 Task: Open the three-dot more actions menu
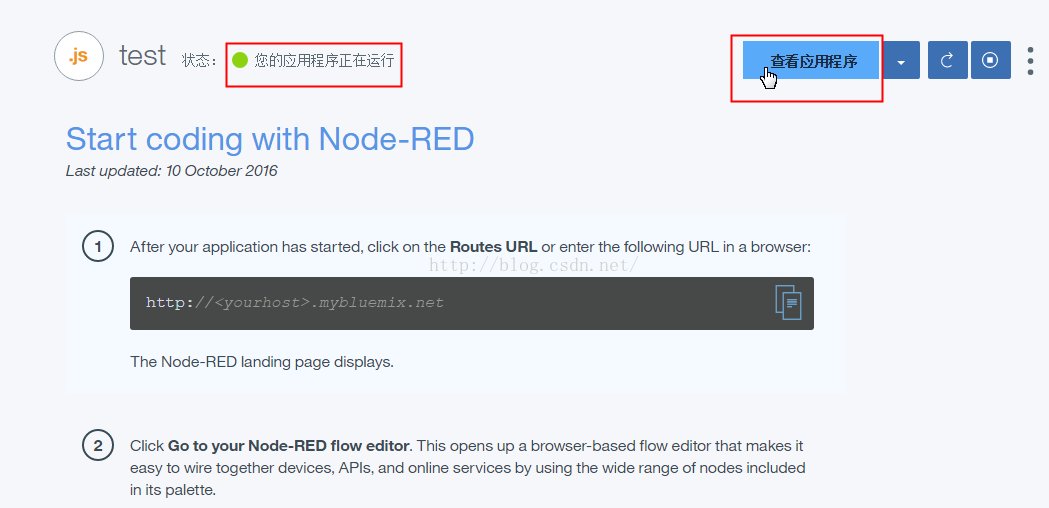1031,60
